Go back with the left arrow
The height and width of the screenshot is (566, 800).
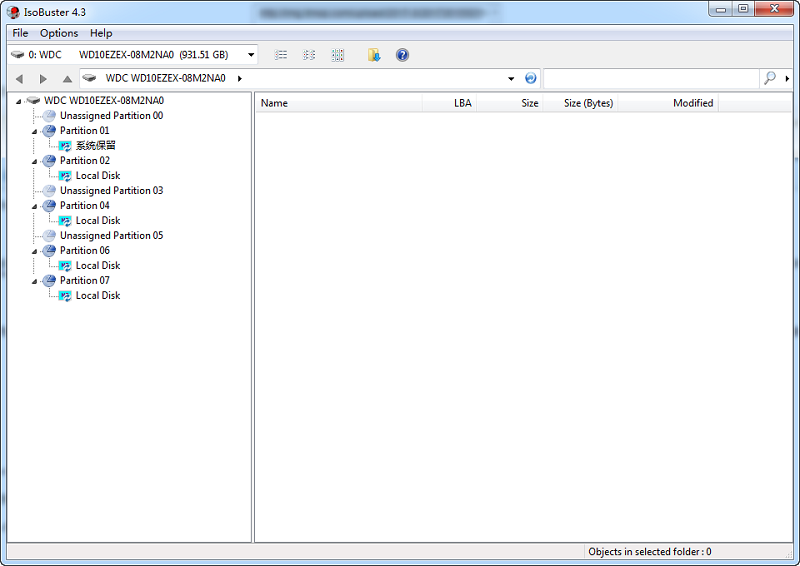pyautogui.click(x=19, y=79)
